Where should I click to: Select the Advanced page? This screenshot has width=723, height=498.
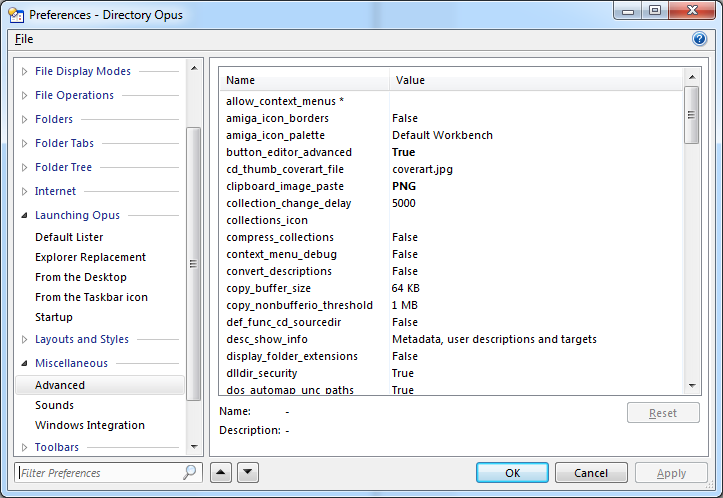coord(100,385)
